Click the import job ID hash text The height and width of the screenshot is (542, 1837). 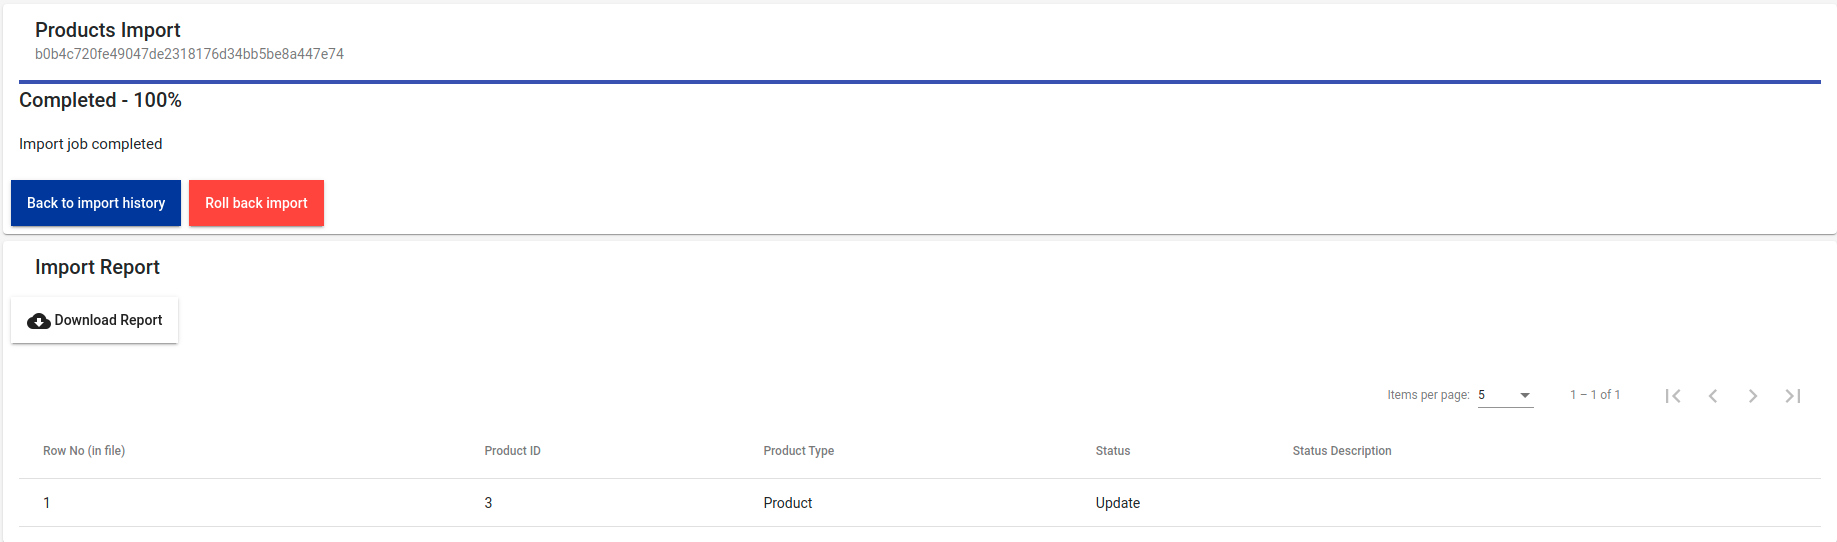pyautogui.click(x=189, y=54)
